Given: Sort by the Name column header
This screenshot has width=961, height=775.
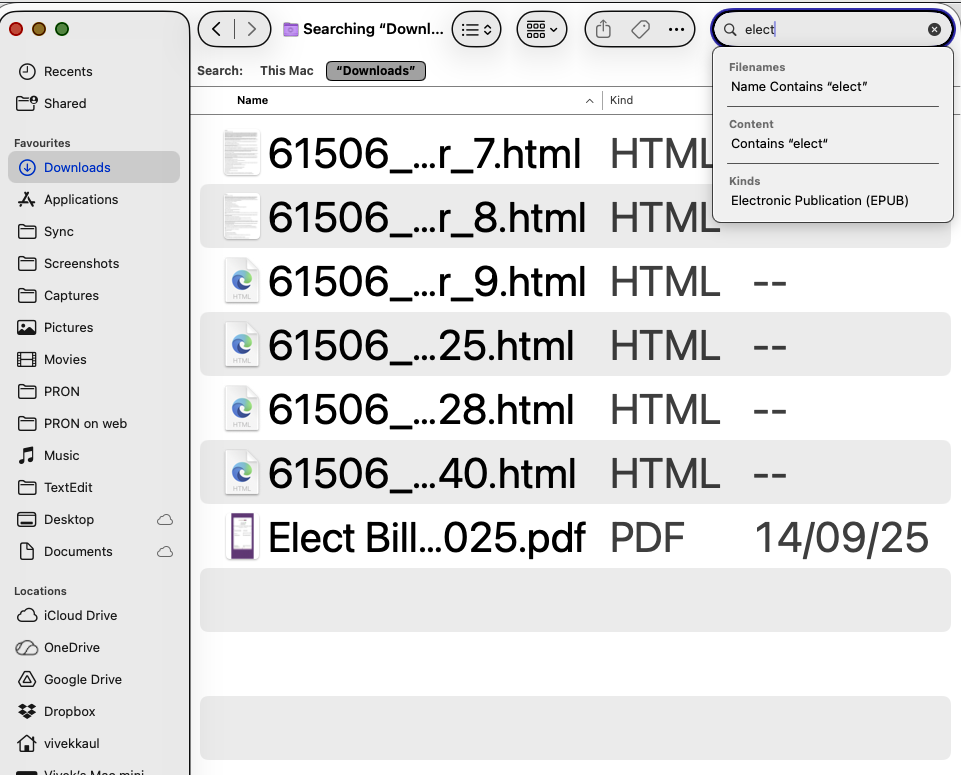Looking at the screenshot, I should pos(253,100).
